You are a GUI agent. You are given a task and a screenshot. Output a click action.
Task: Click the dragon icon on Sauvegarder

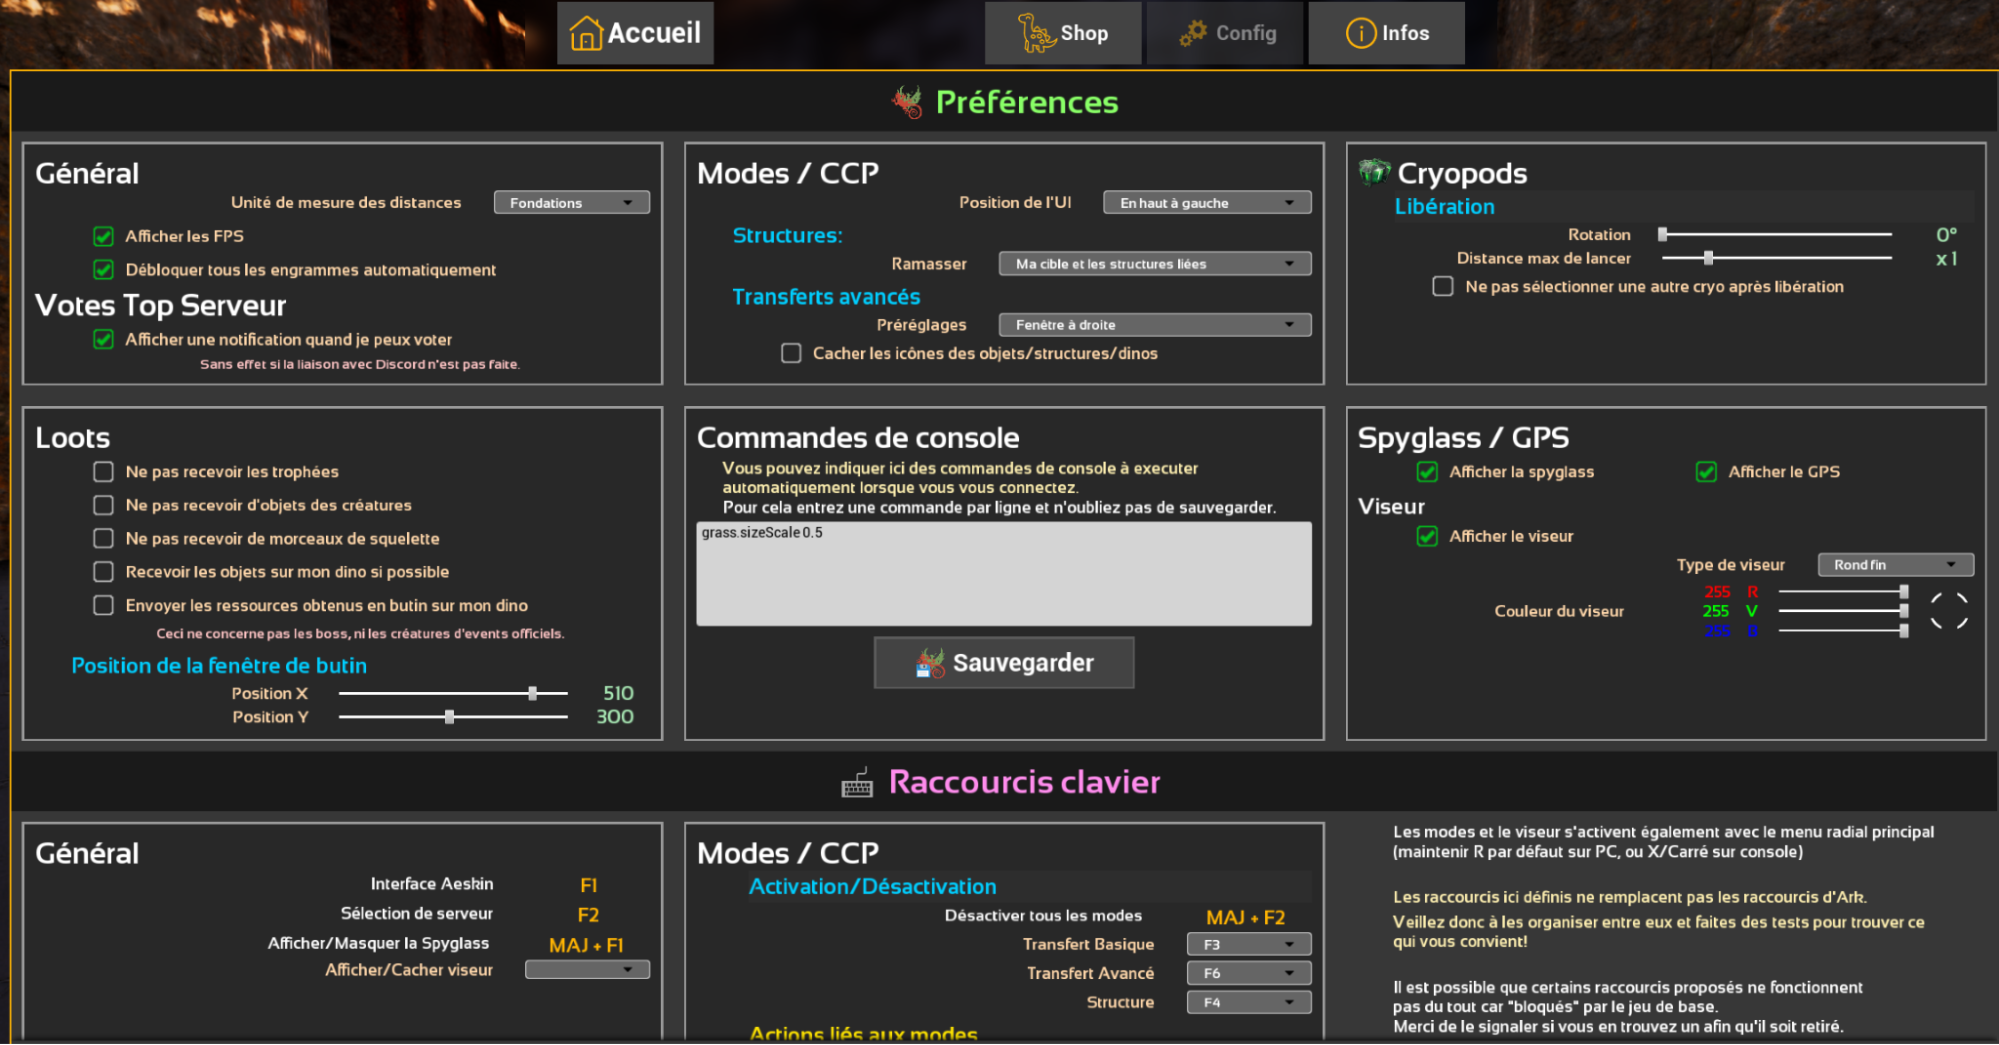[930, 663]
